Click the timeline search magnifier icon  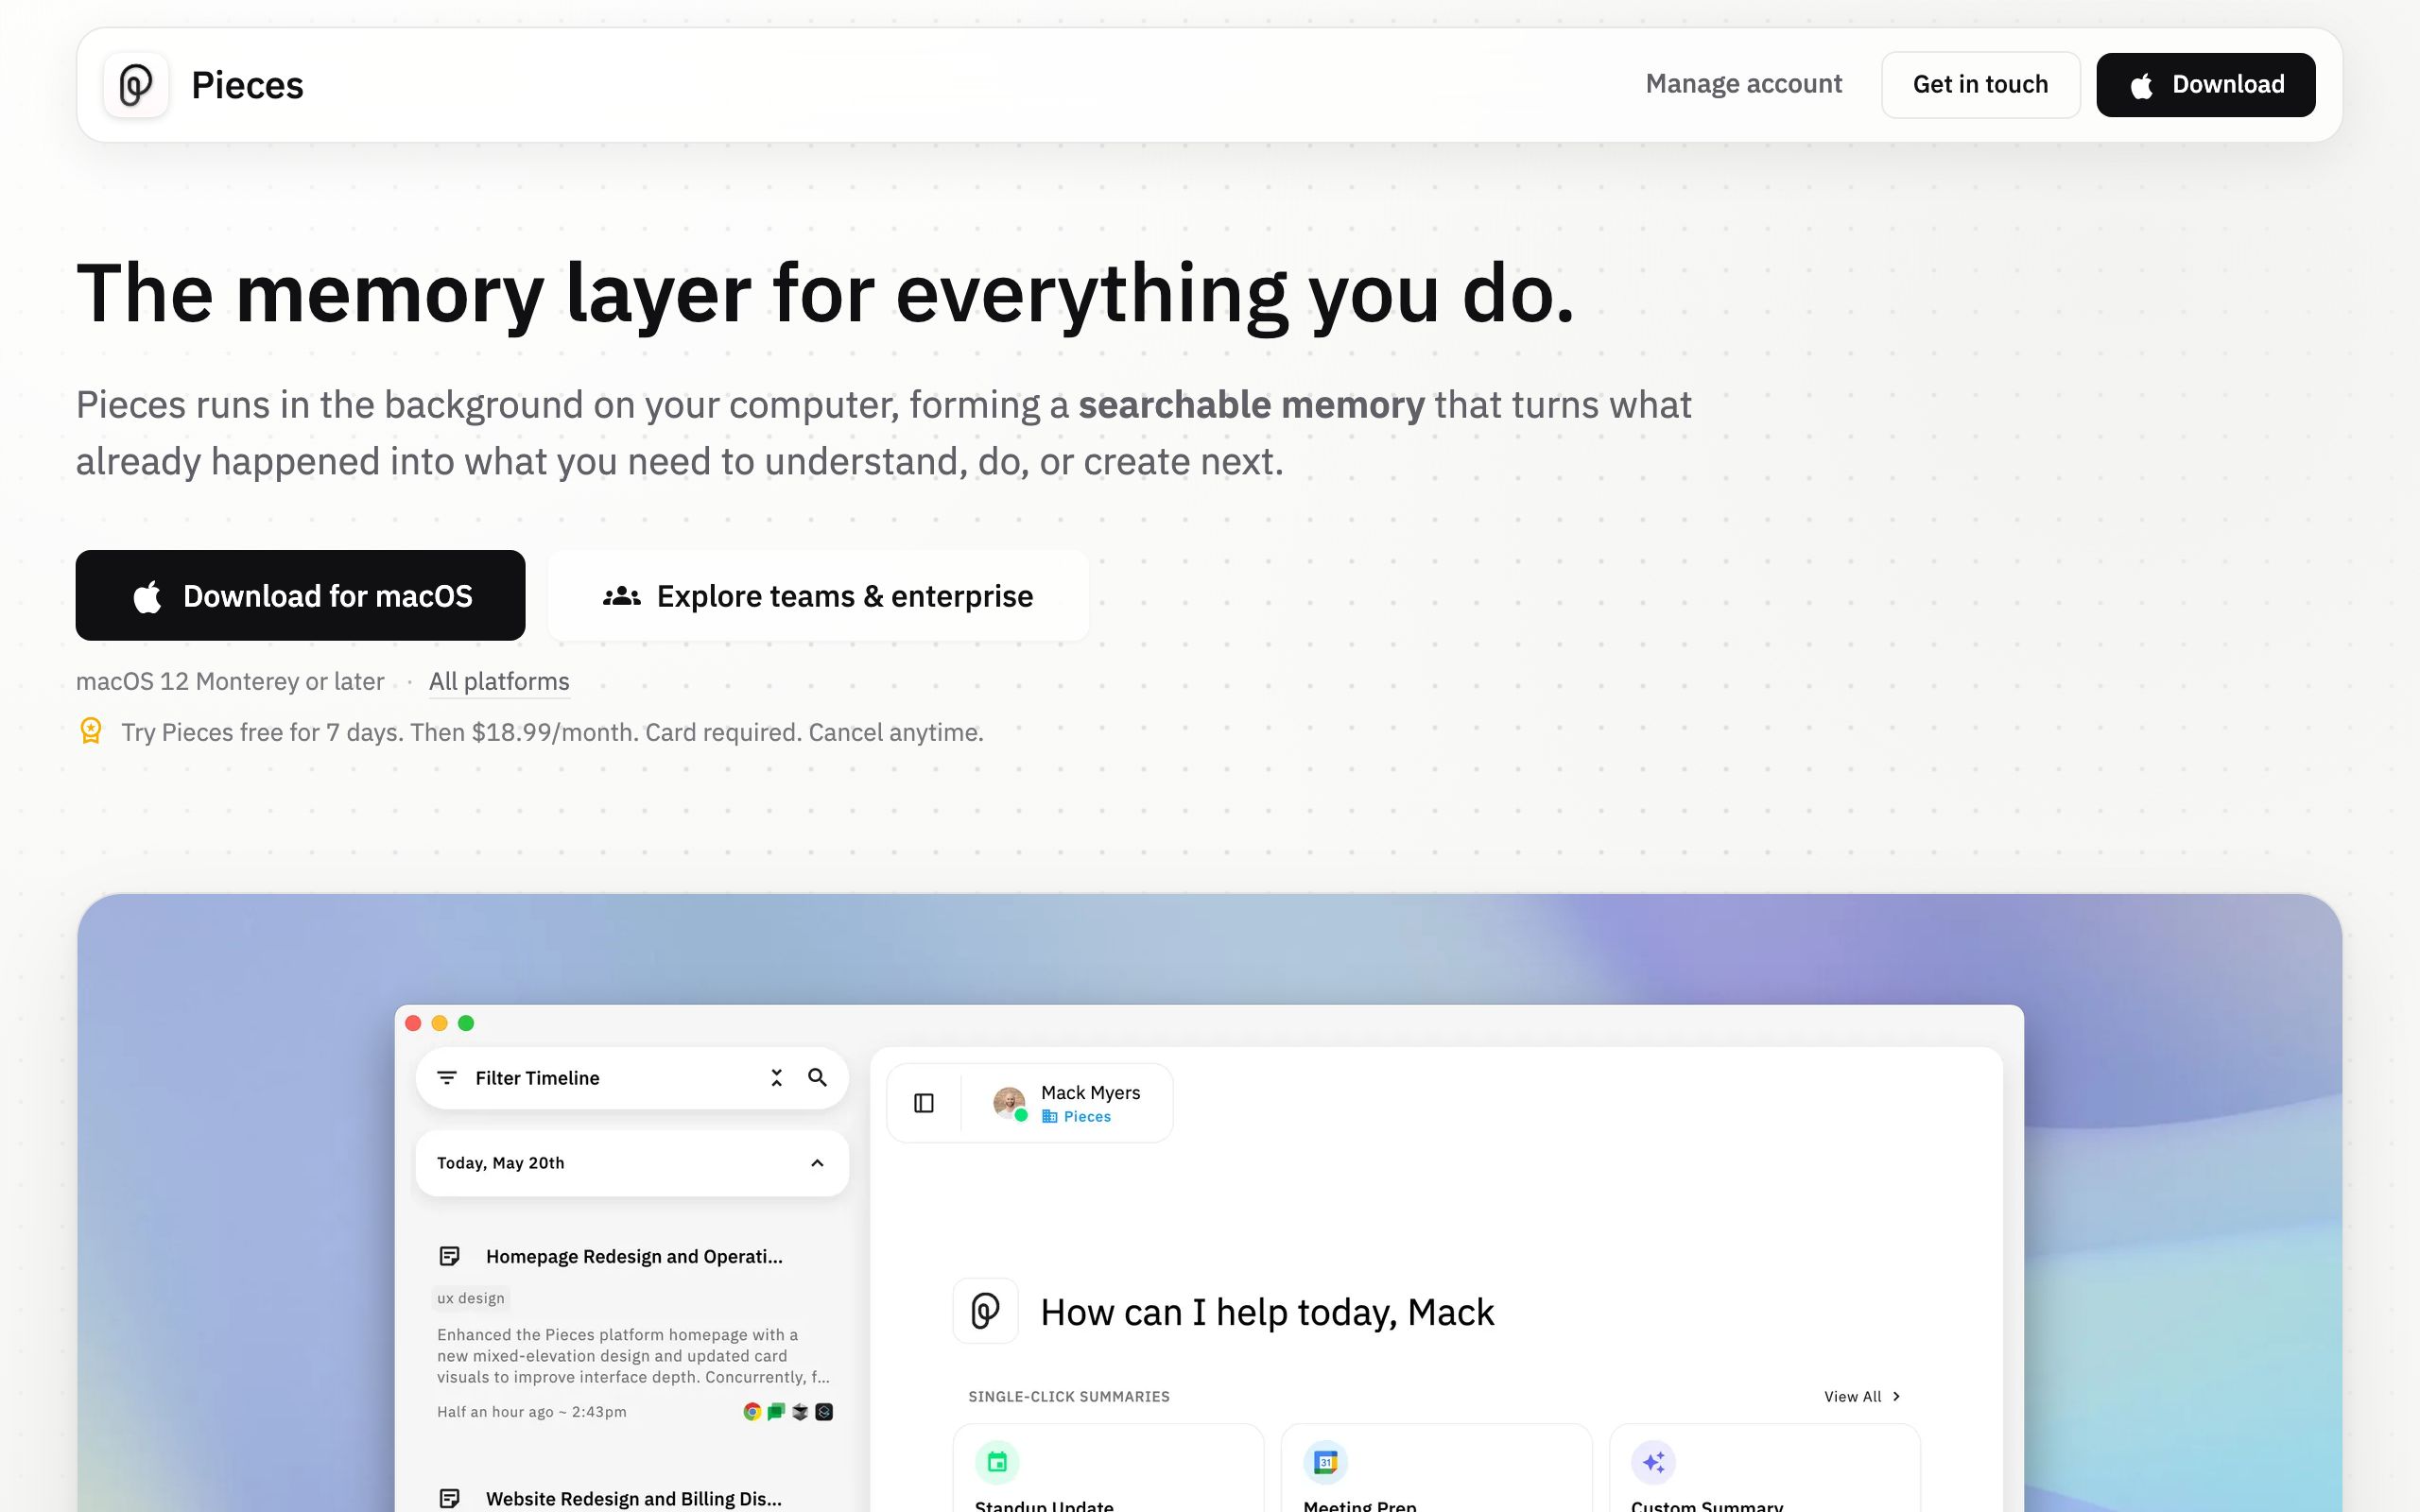coord(817,1077)
